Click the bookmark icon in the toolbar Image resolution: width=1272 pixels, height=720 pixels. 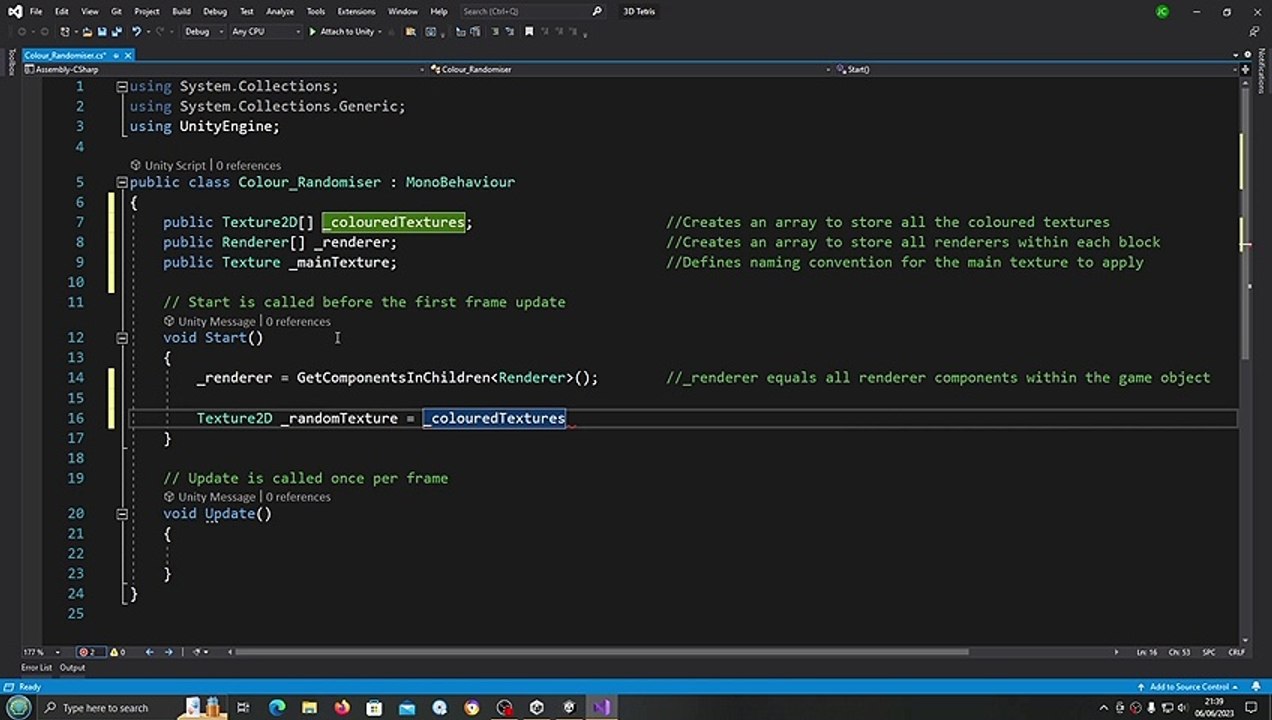pos(529,32)
